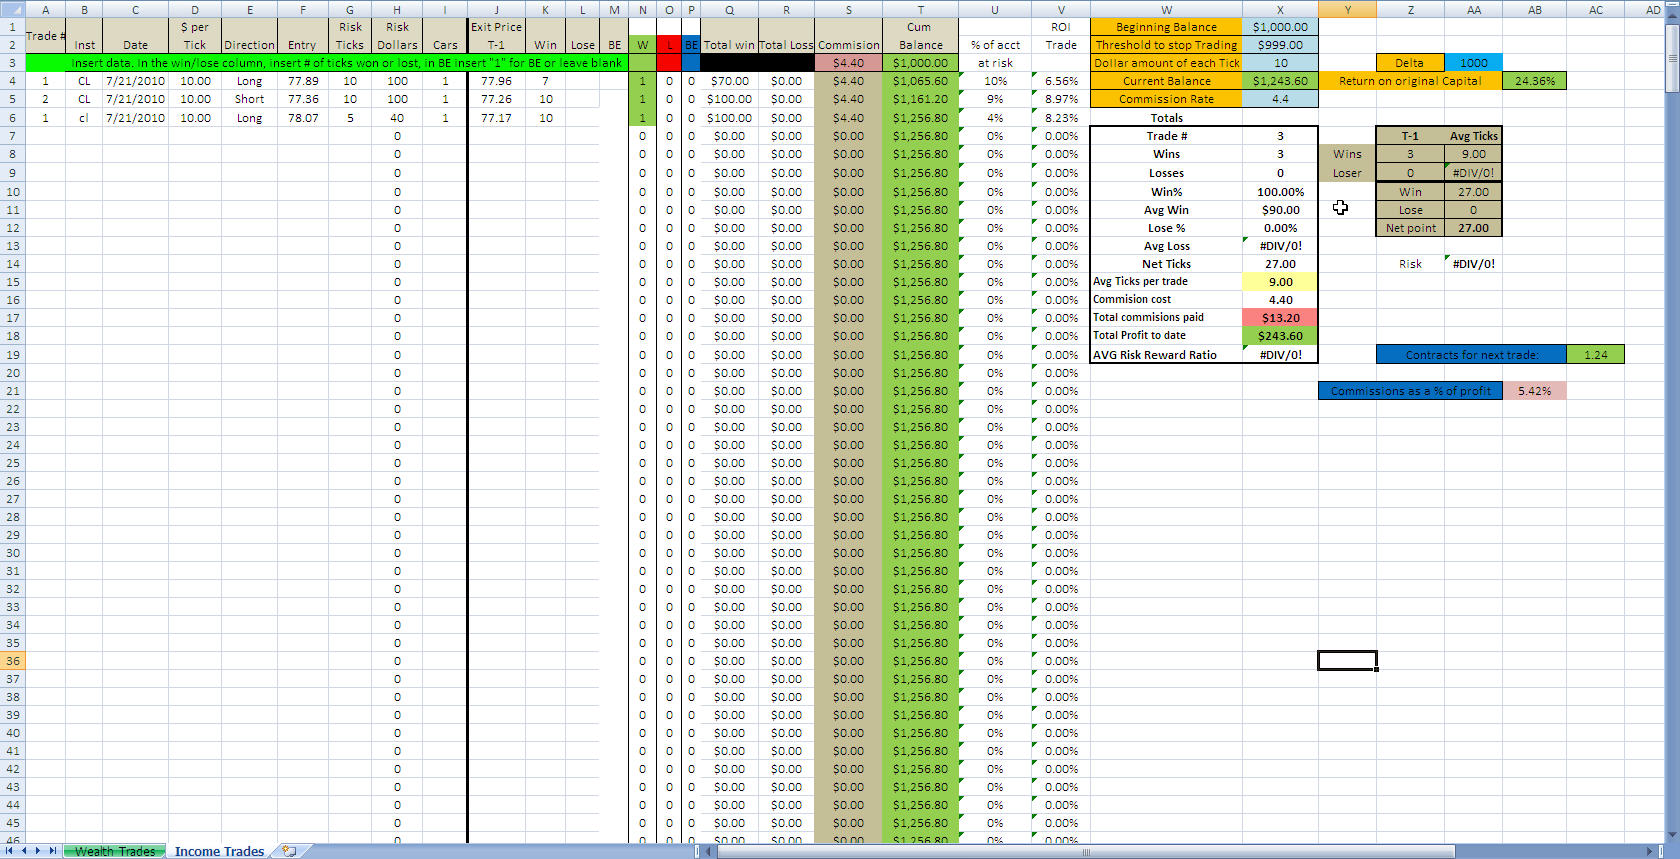Click the Exit Price T-1 header cell
Viewport: 1680px width, 859px height.
pos(496,36)
